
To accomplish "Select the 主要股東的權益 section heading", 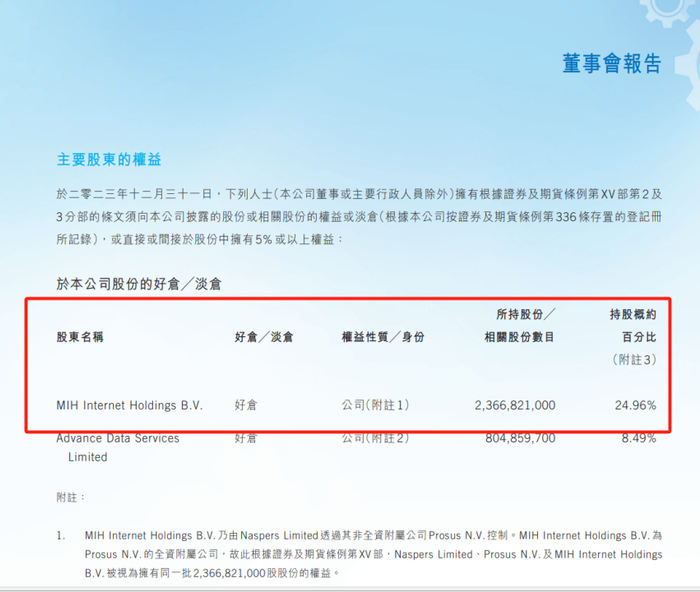I will coord(109,159).
